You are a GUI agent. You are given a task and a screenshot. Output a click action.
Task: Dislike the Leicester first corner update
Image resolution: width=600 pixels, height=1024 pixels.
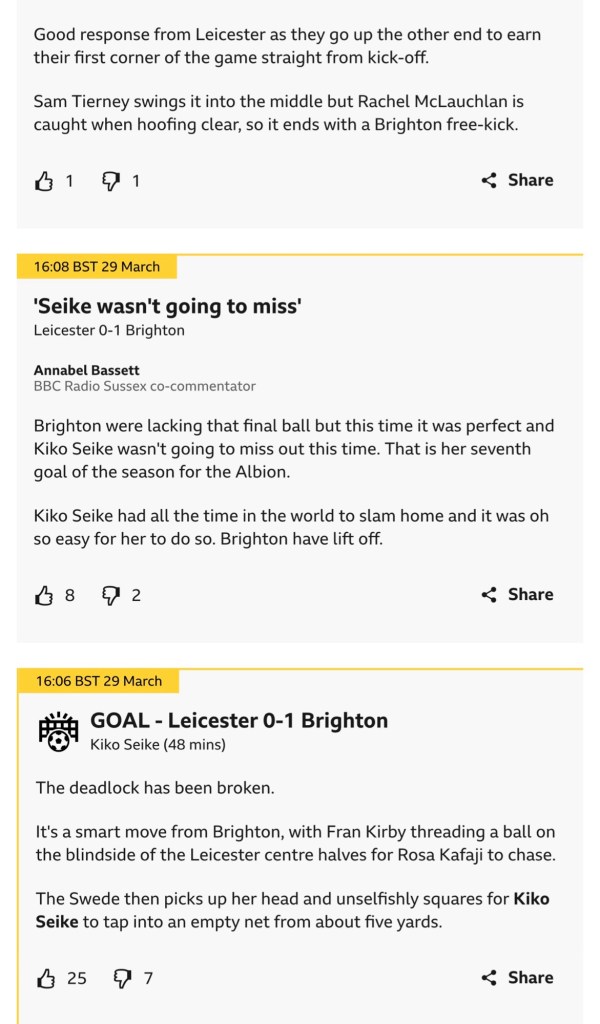click(x=111, y=181)
